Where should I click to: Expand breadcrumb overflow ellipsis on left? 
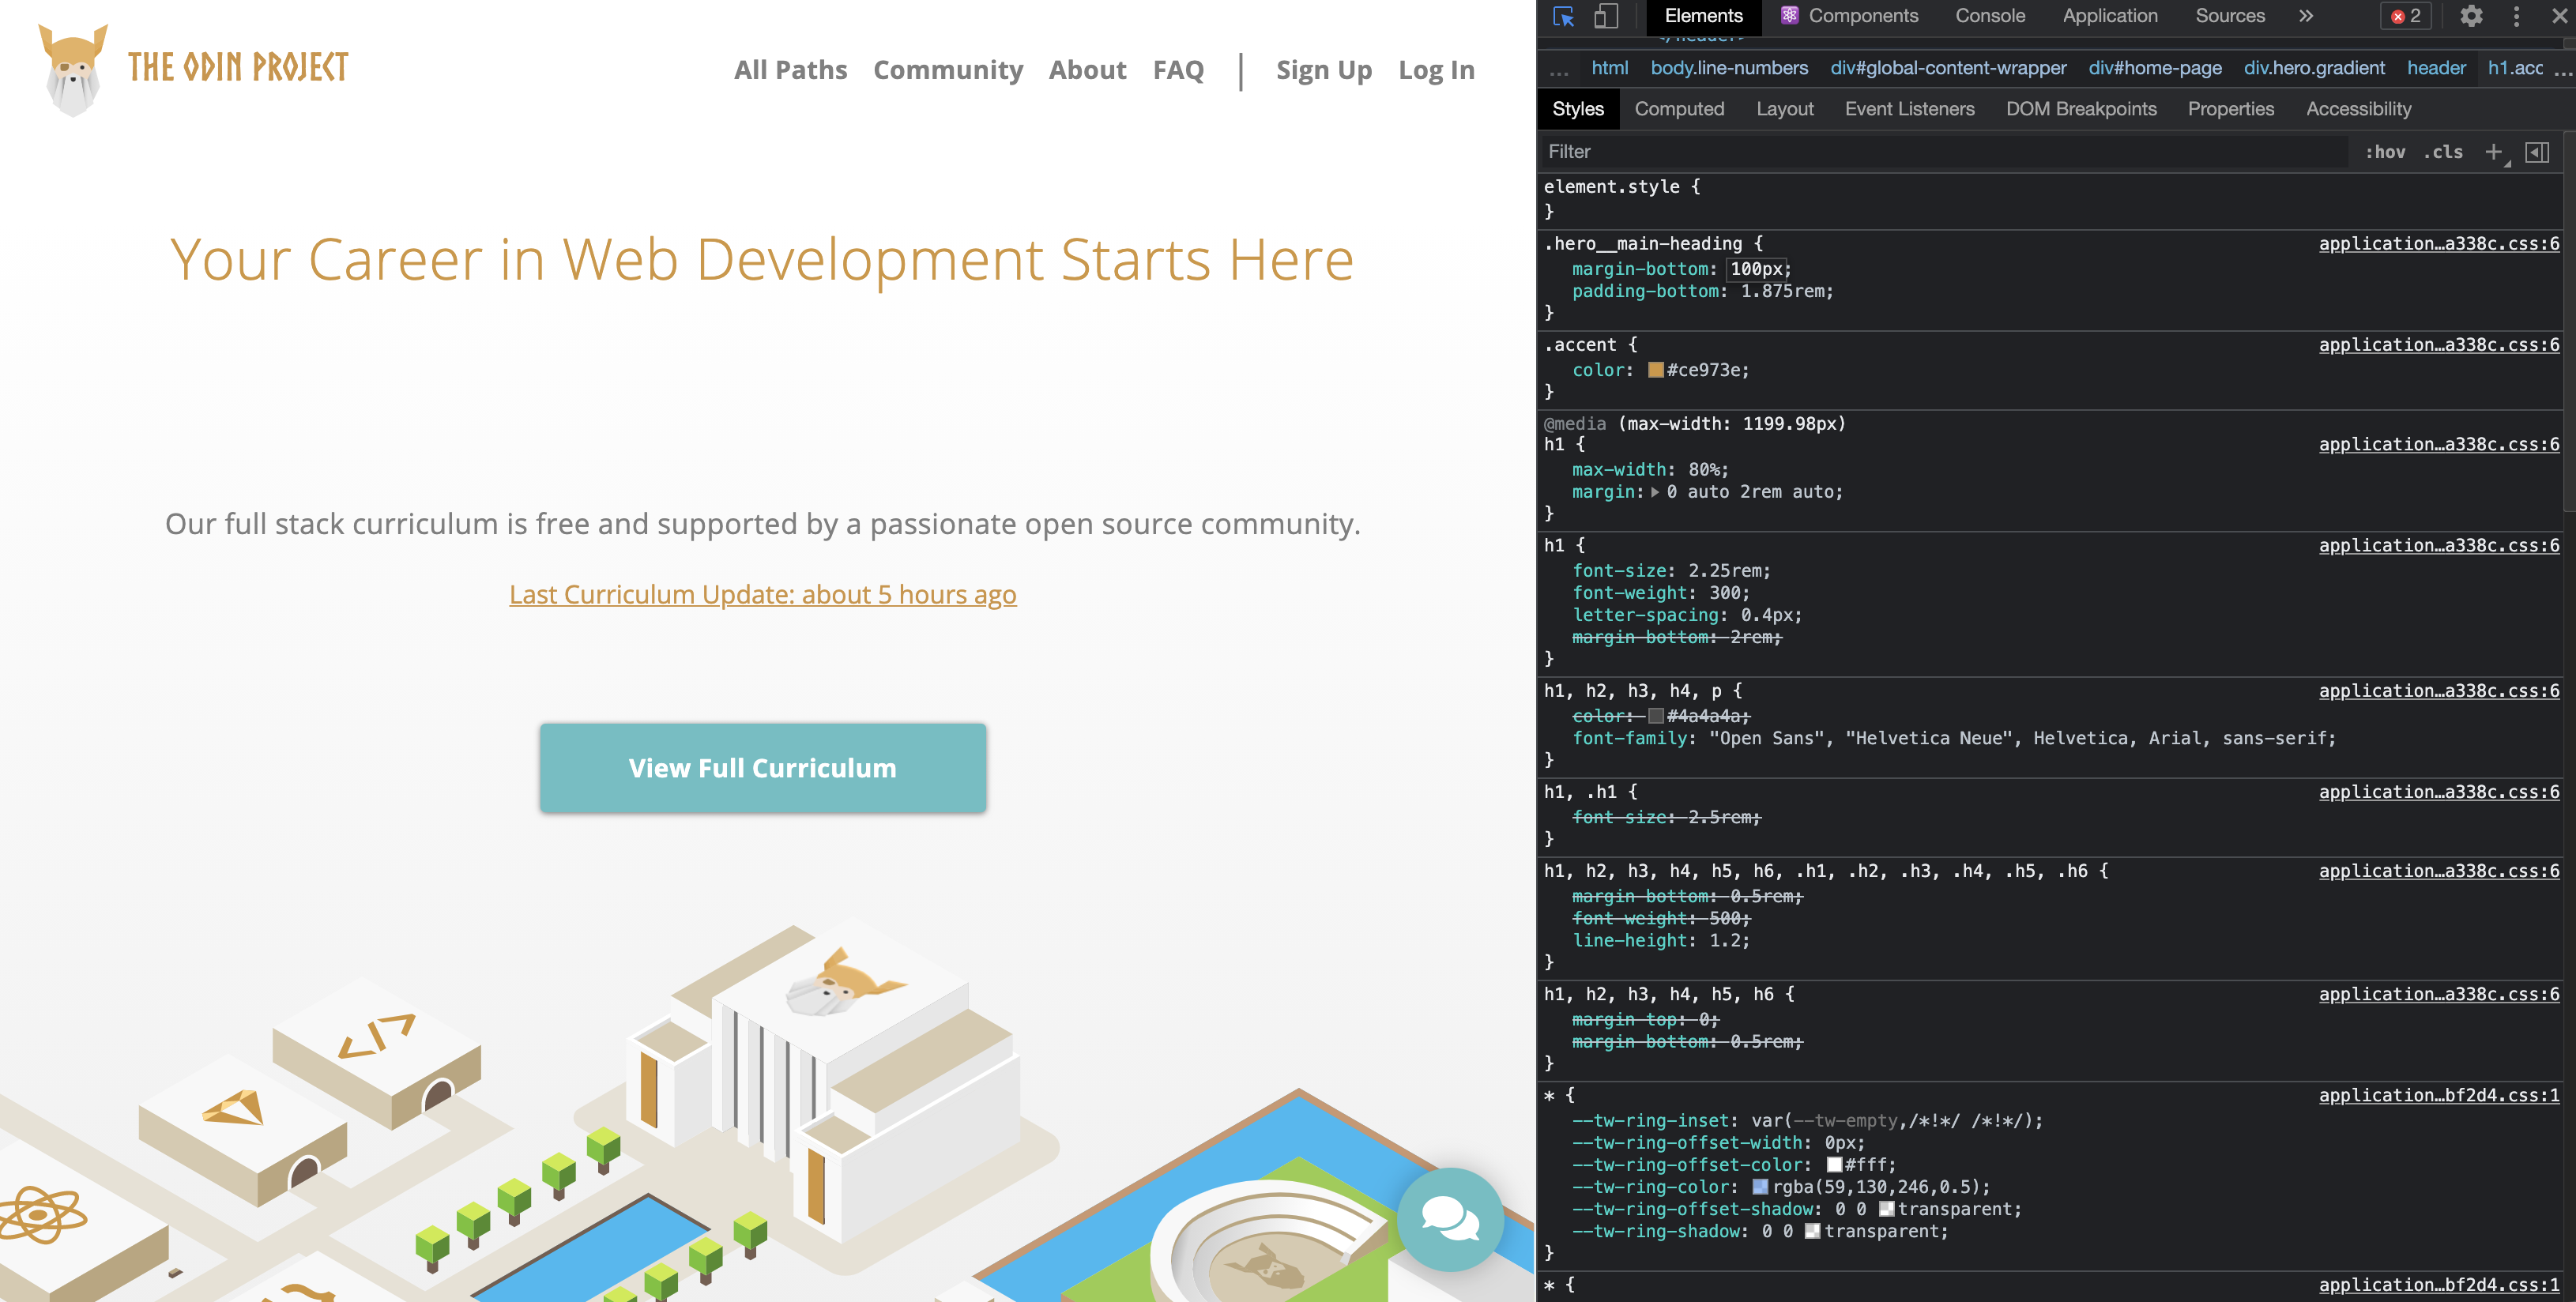pos(1559,68)
